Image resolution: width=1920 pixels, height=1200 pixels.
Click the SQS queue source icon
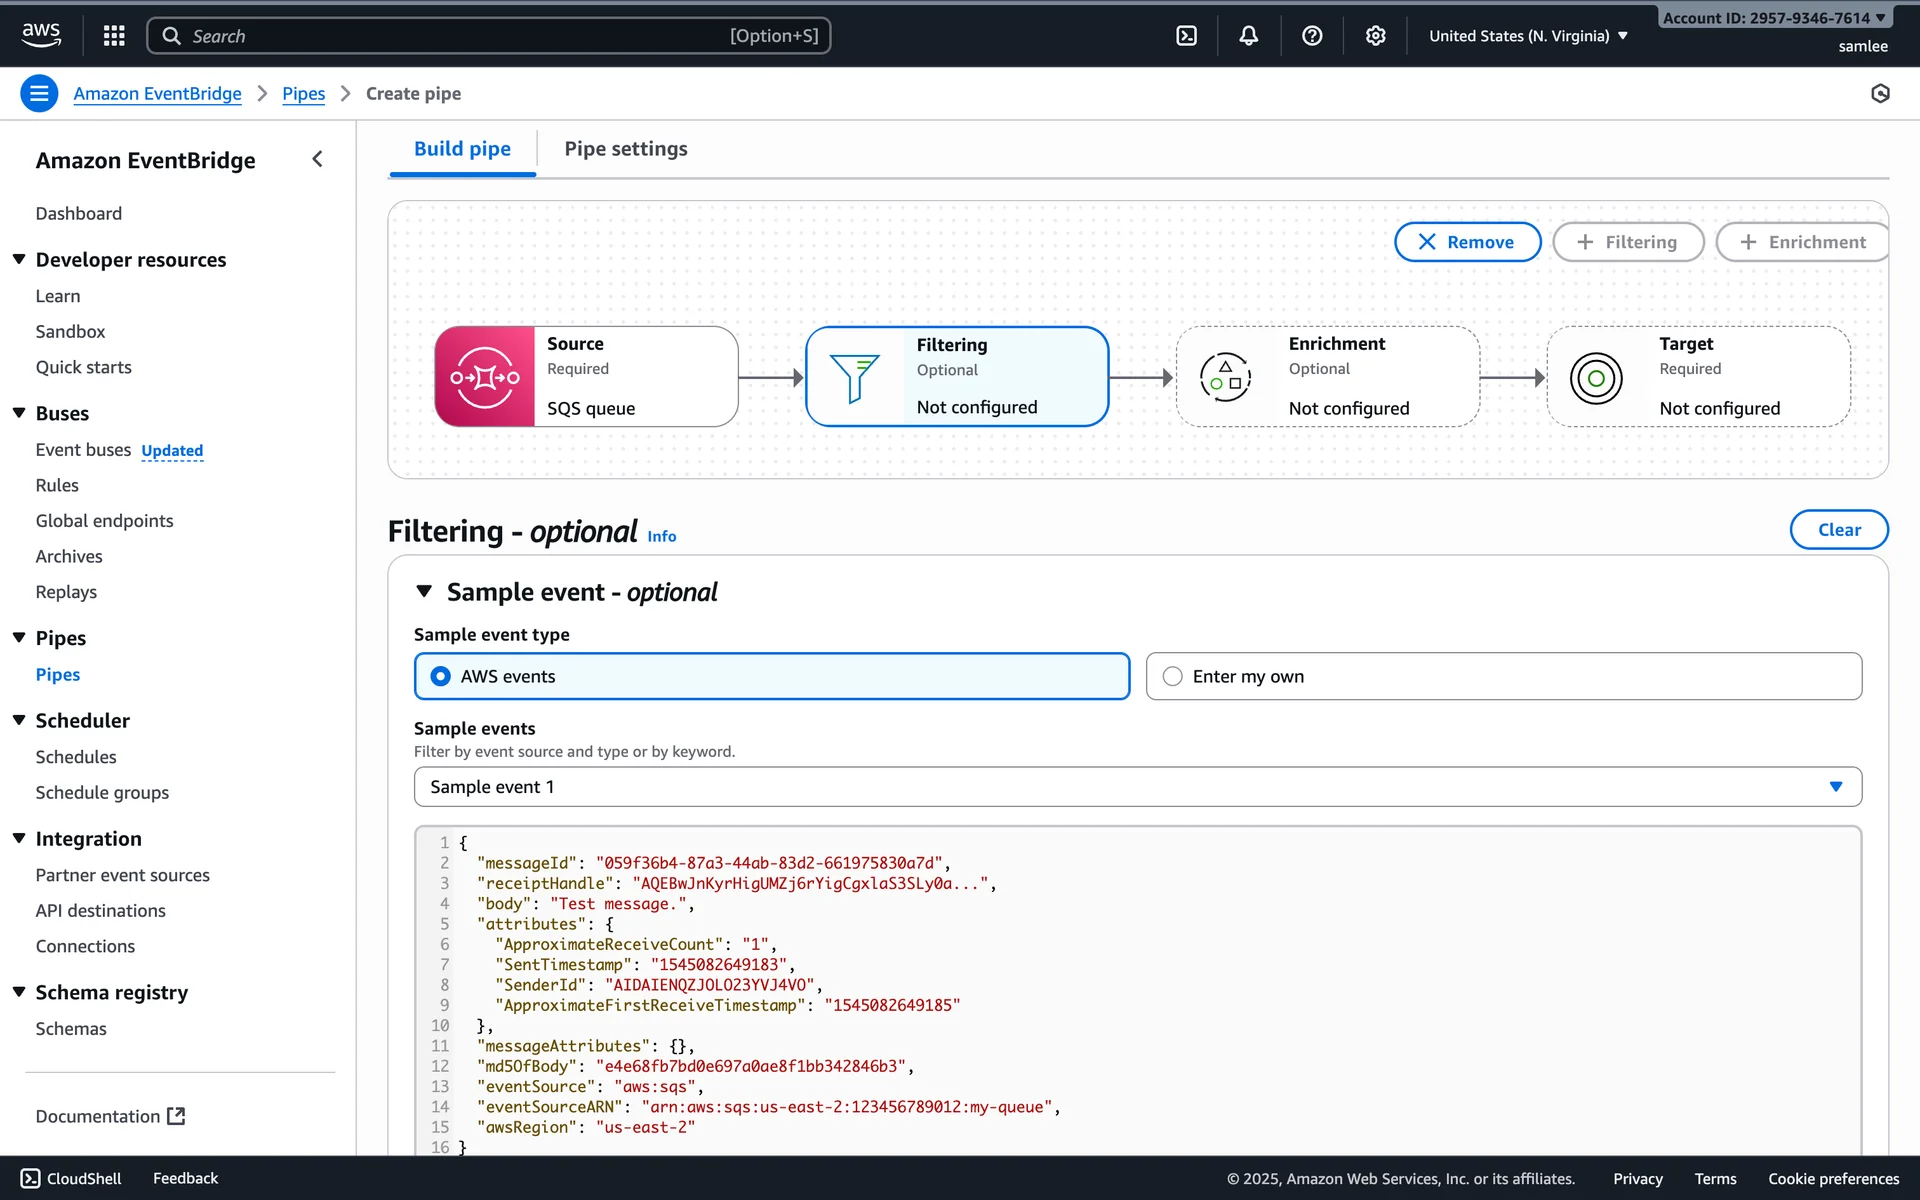pyautogui.click(x=485, y=377)
